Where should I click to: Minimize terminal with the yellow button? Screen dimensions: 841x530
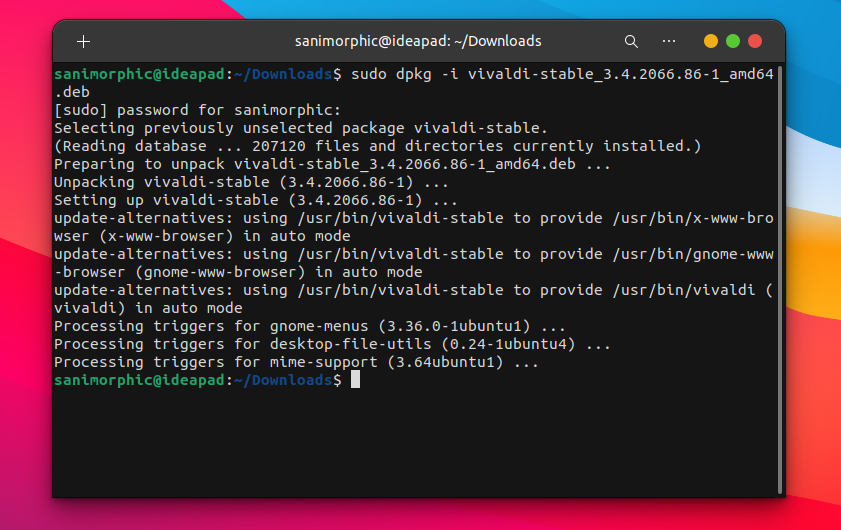(711, 41)
